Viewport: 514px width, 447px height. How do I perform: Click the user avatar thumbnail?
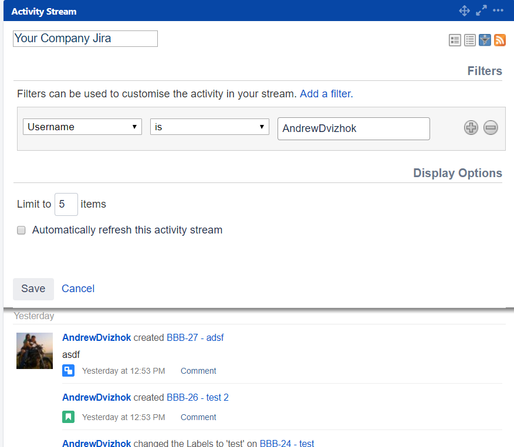35,351
